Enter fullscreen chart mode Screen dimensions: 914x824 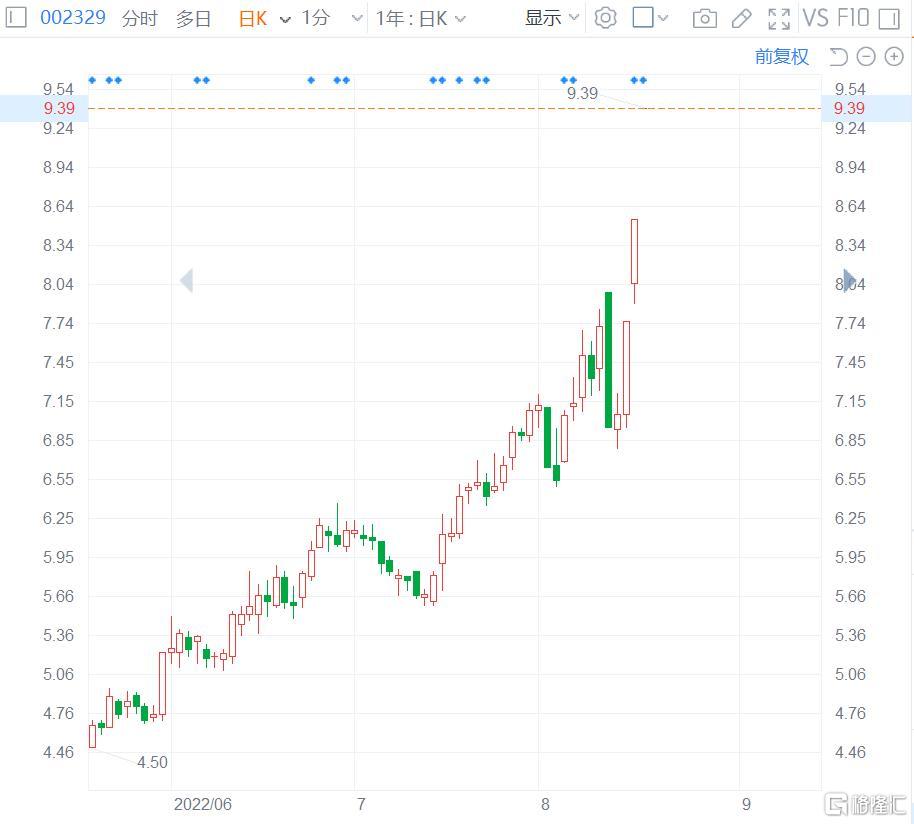point(779,19)
